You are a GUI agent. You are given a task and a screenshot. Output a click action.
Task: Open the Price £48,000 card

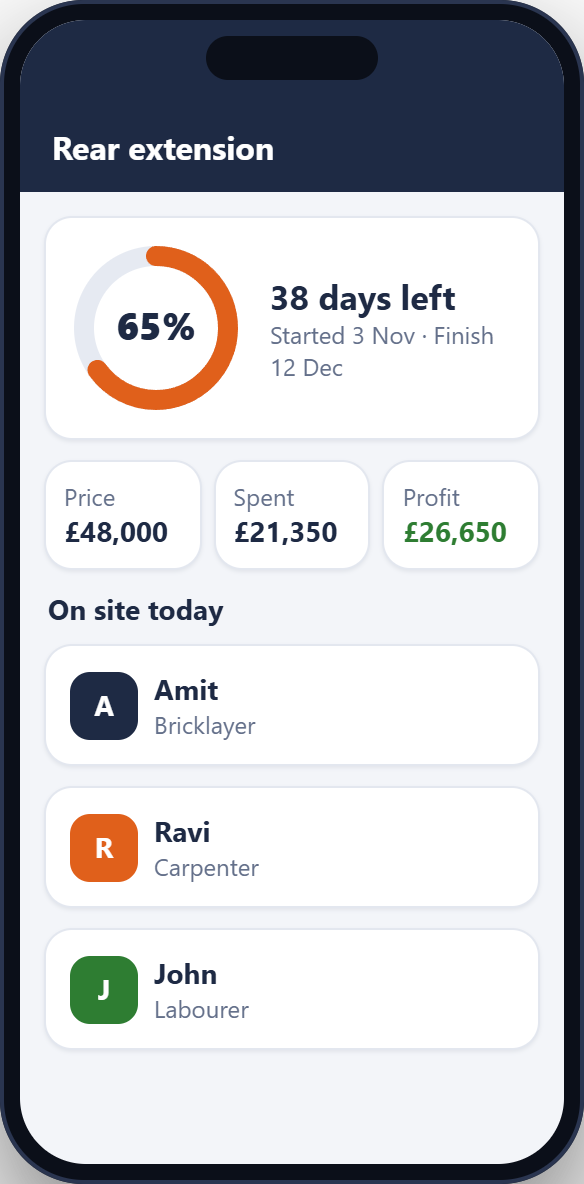point(123,514)
